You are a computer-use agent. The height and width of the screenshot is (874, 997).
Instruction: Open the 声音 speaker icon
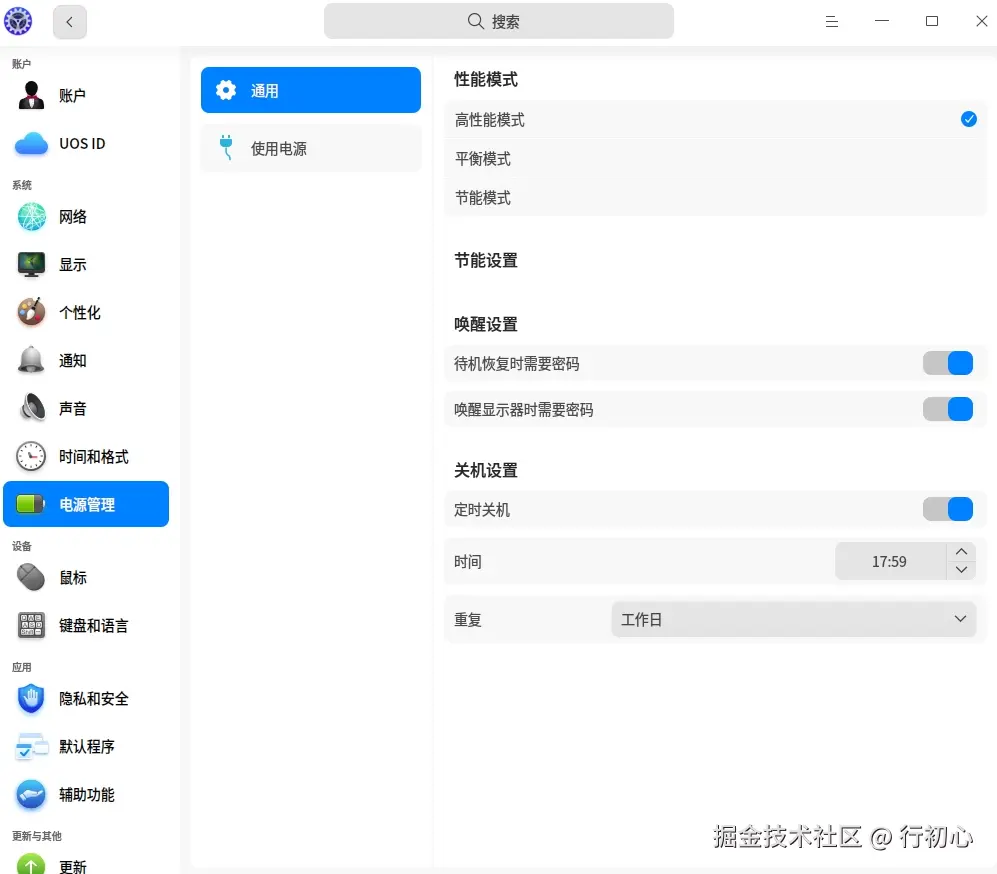[x=32, y=408]
